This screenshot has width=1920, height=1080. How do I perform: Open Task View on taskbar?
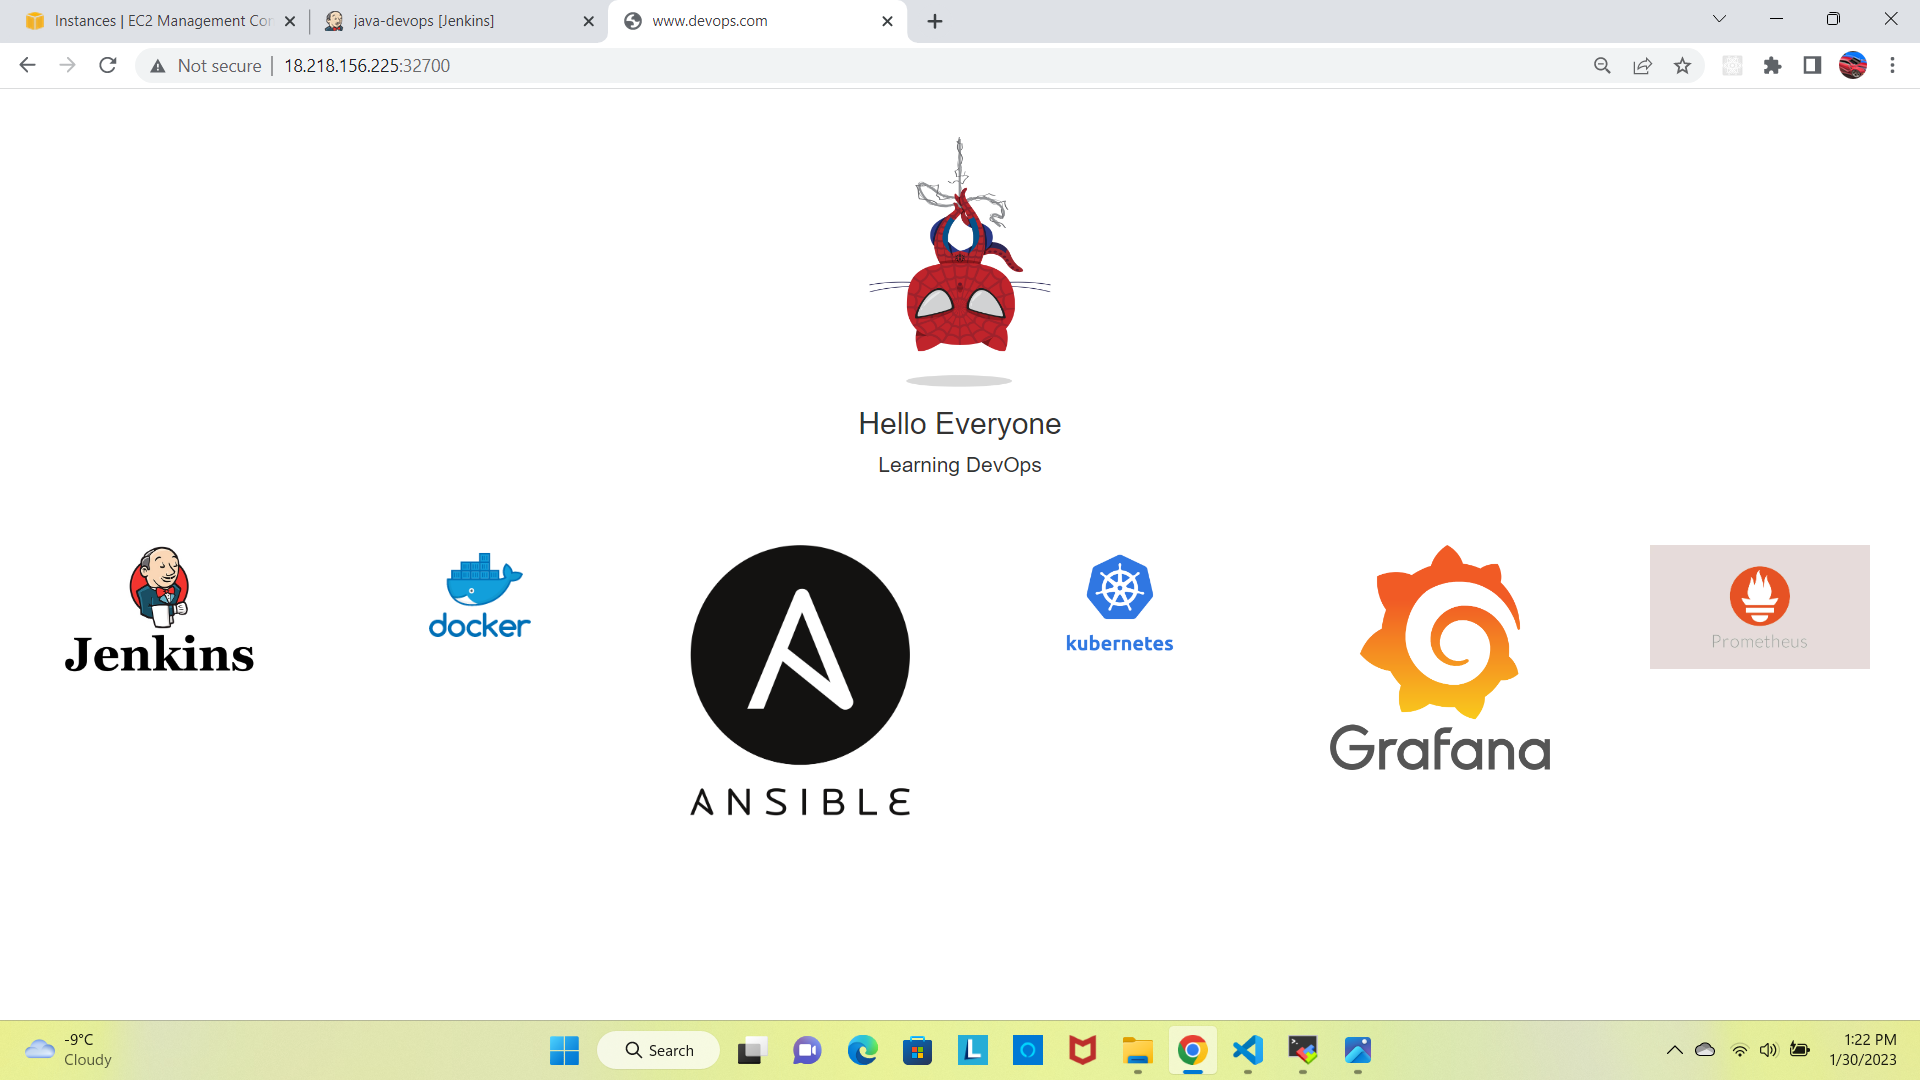coord(751,1050)
